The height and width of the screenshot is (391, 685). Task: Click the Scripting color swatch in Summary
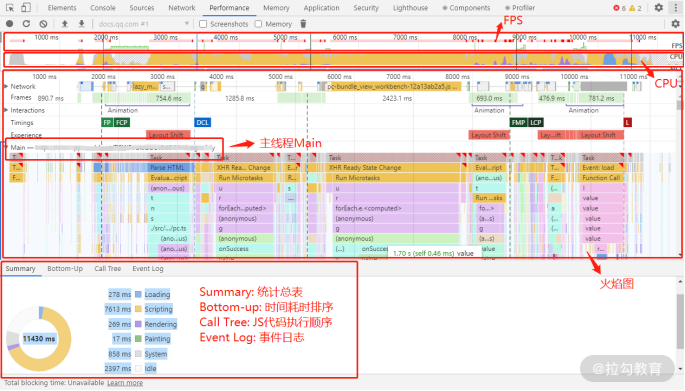click(138, 309)
